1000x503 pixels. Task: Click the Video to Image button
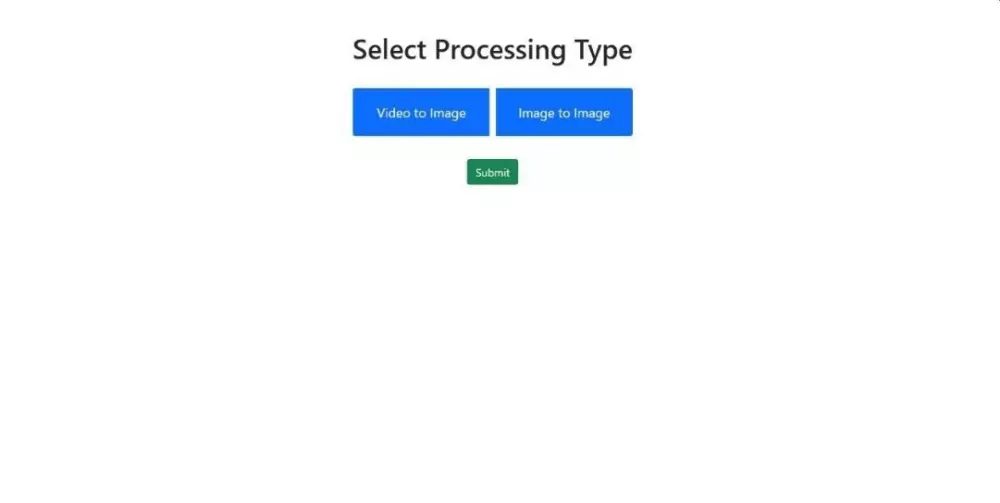(421, 112)
